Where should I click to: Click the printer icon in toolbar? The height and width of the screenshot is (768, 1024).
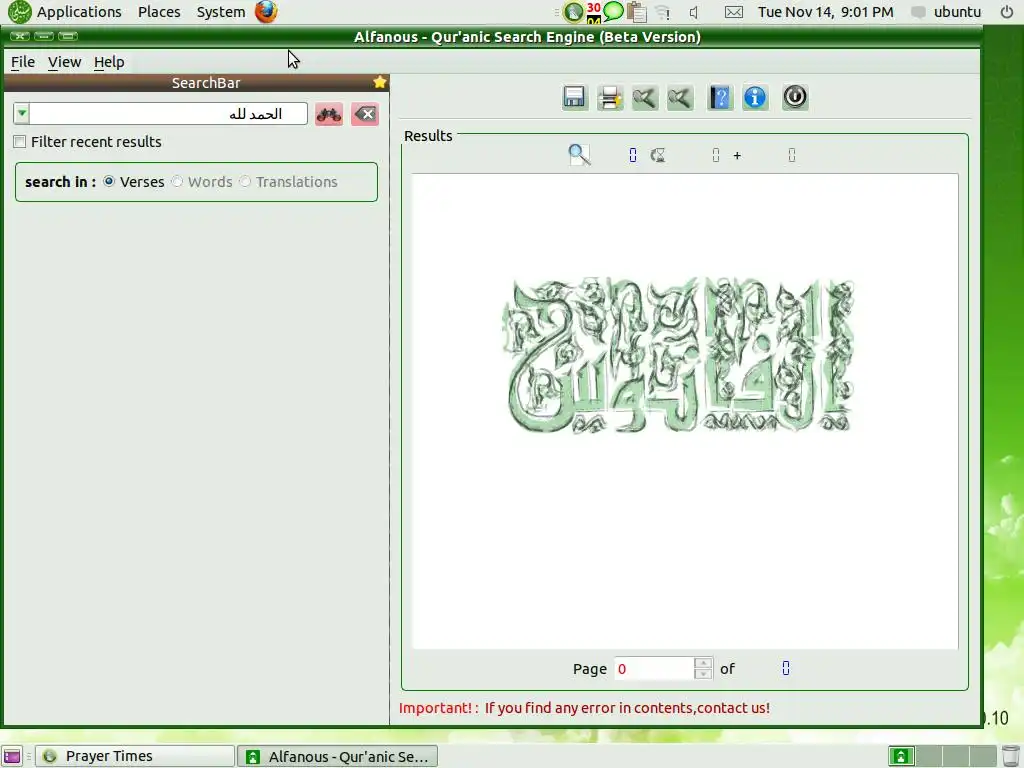[610, 98]
